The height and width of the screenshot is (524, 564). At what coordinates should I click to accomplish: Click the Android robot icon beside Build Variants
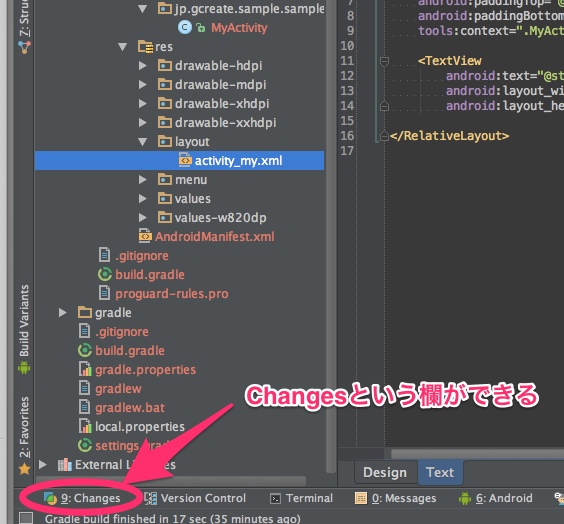(x=24, y=368)
